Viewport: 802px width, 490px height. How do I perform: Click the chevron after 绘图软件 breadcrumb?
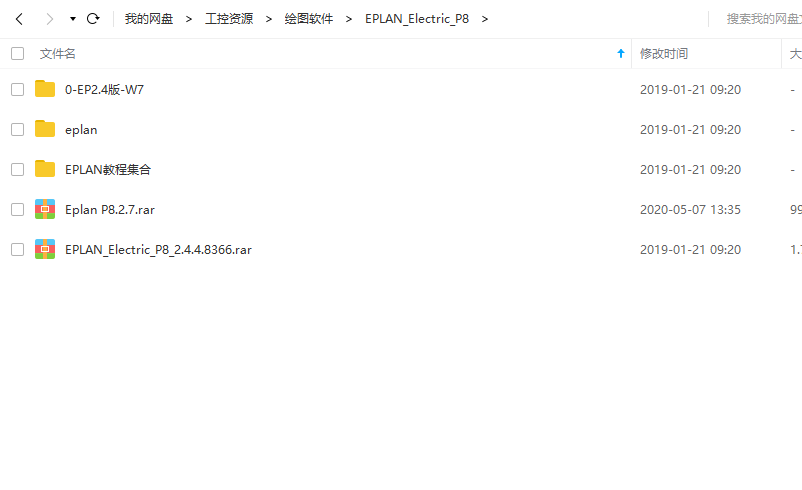pos(349,19)
